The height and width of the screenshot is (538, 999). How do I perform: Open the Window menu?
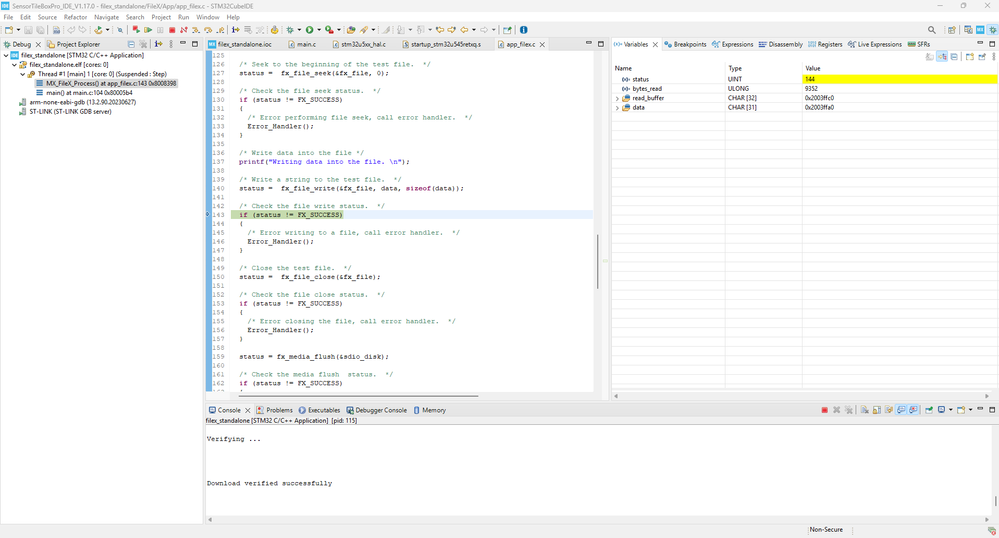(x=208, y=17)
